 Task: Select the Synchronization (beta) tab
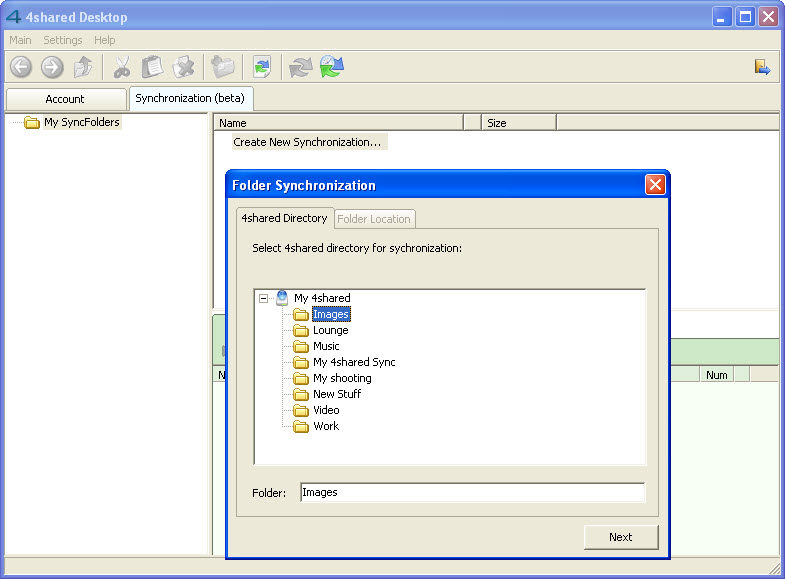(x=190, y=98)
